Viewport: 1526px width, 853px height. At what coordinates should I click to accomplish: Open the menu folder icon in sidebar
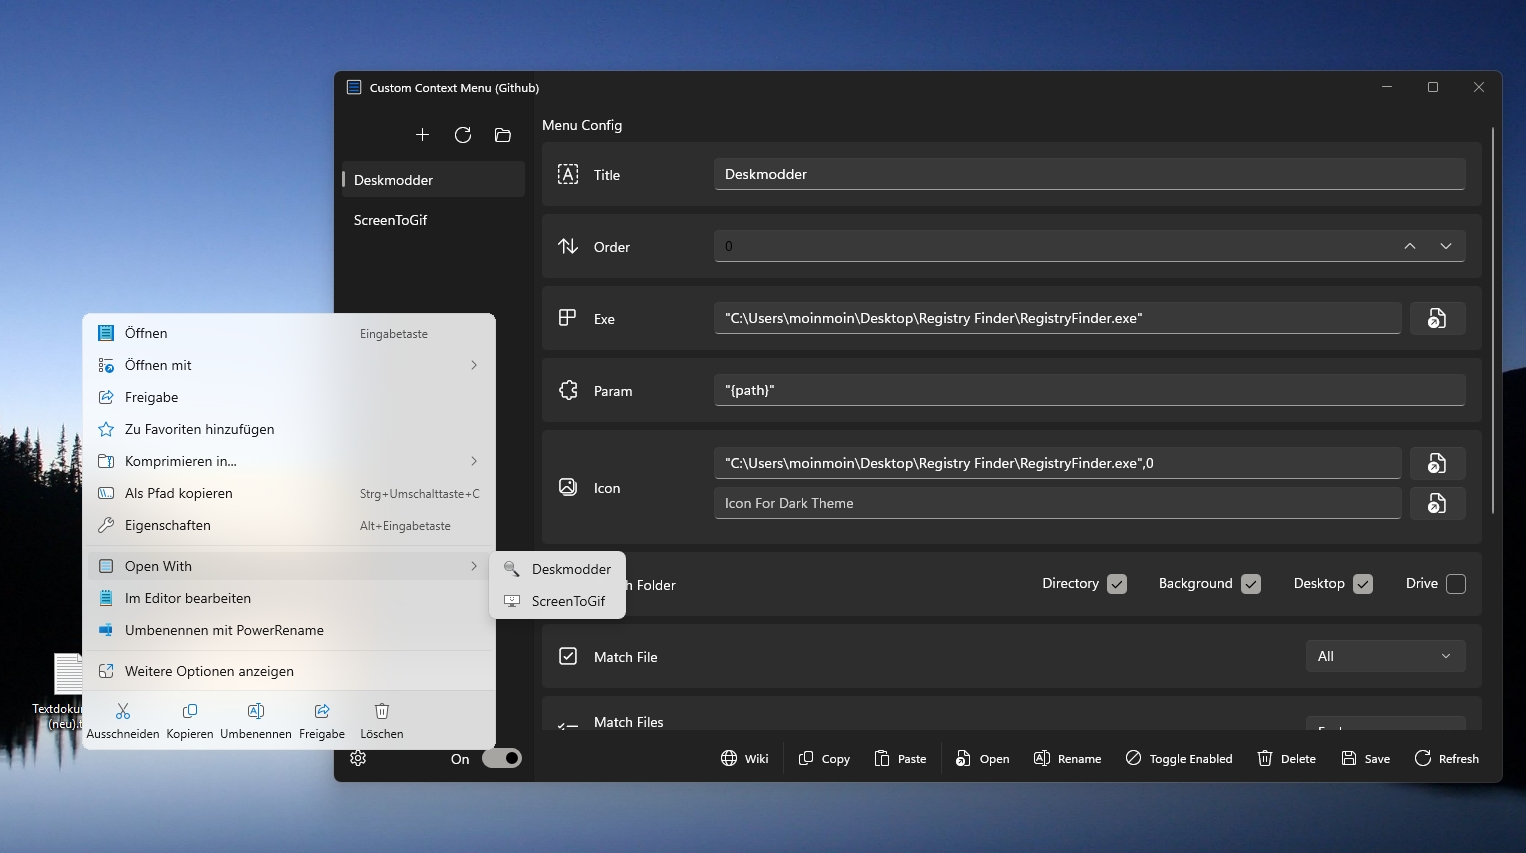tap(503, 135)
